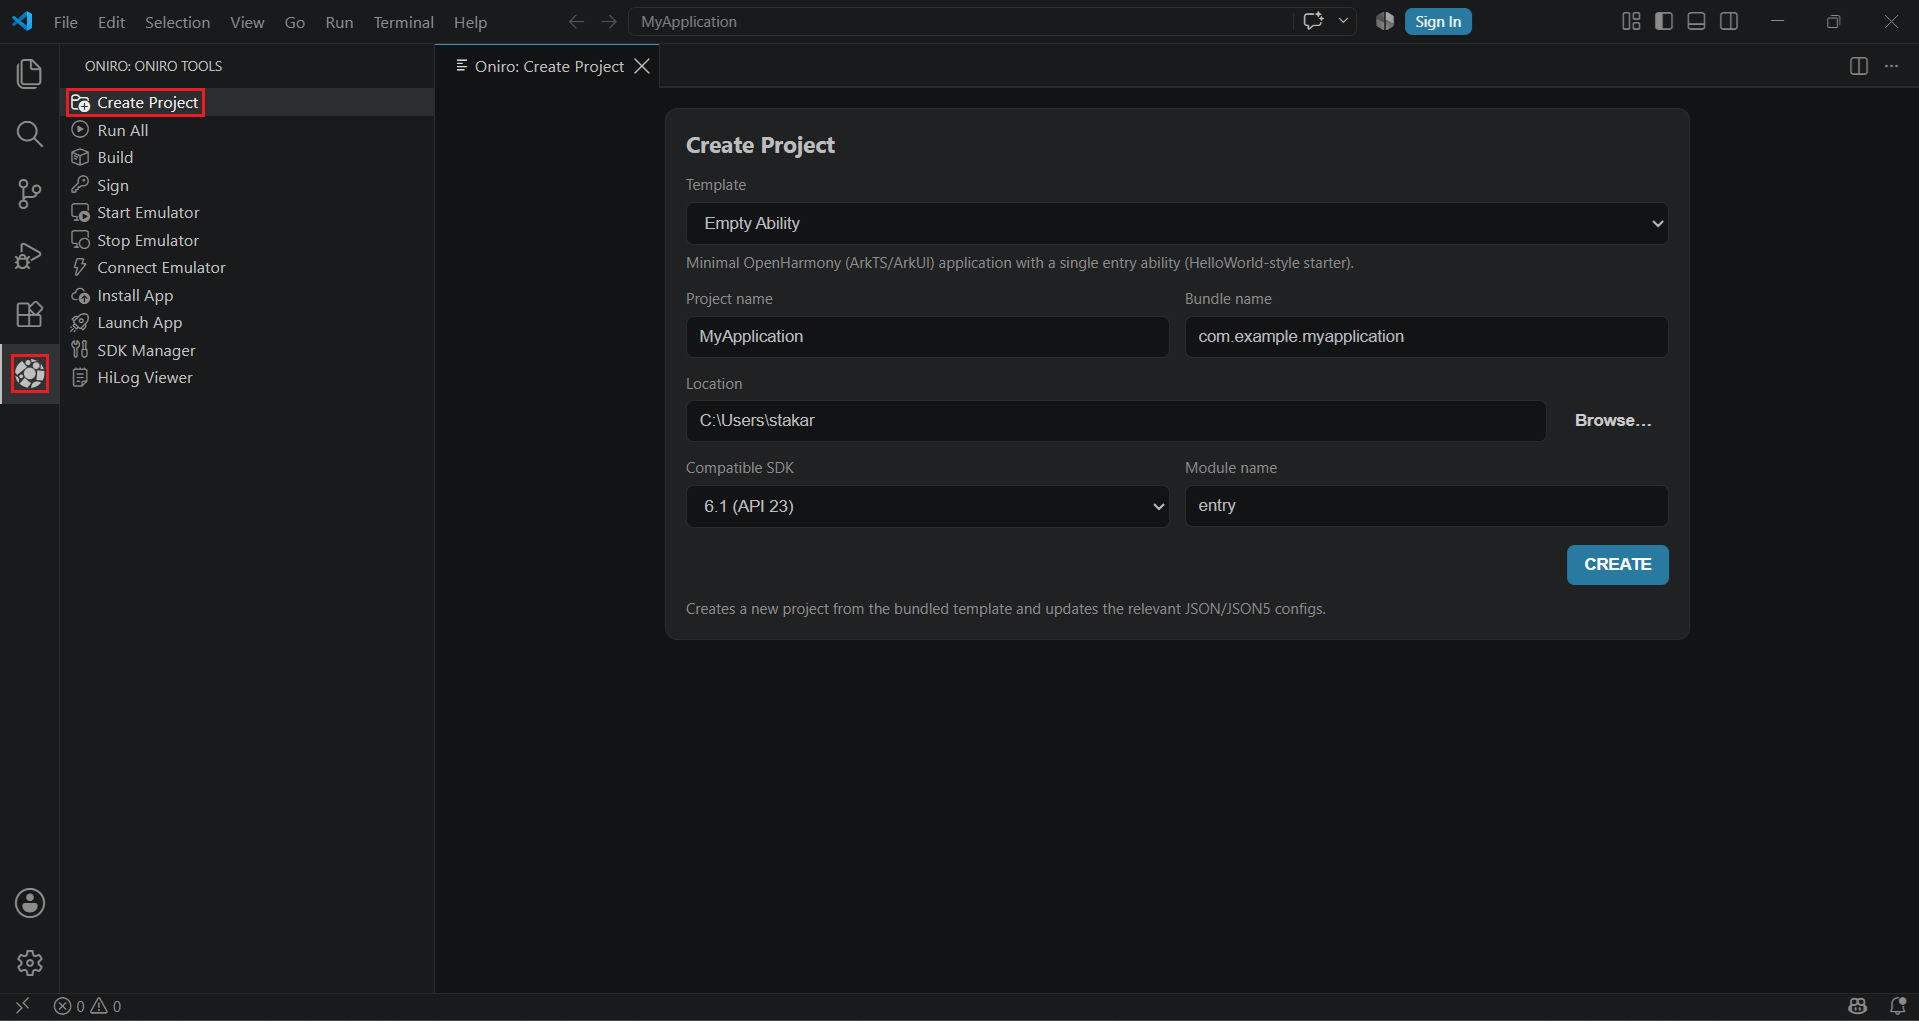Toggle the secondary side bar
This screenshot has height=1021, width=1919.
[x=1729, y=21]
